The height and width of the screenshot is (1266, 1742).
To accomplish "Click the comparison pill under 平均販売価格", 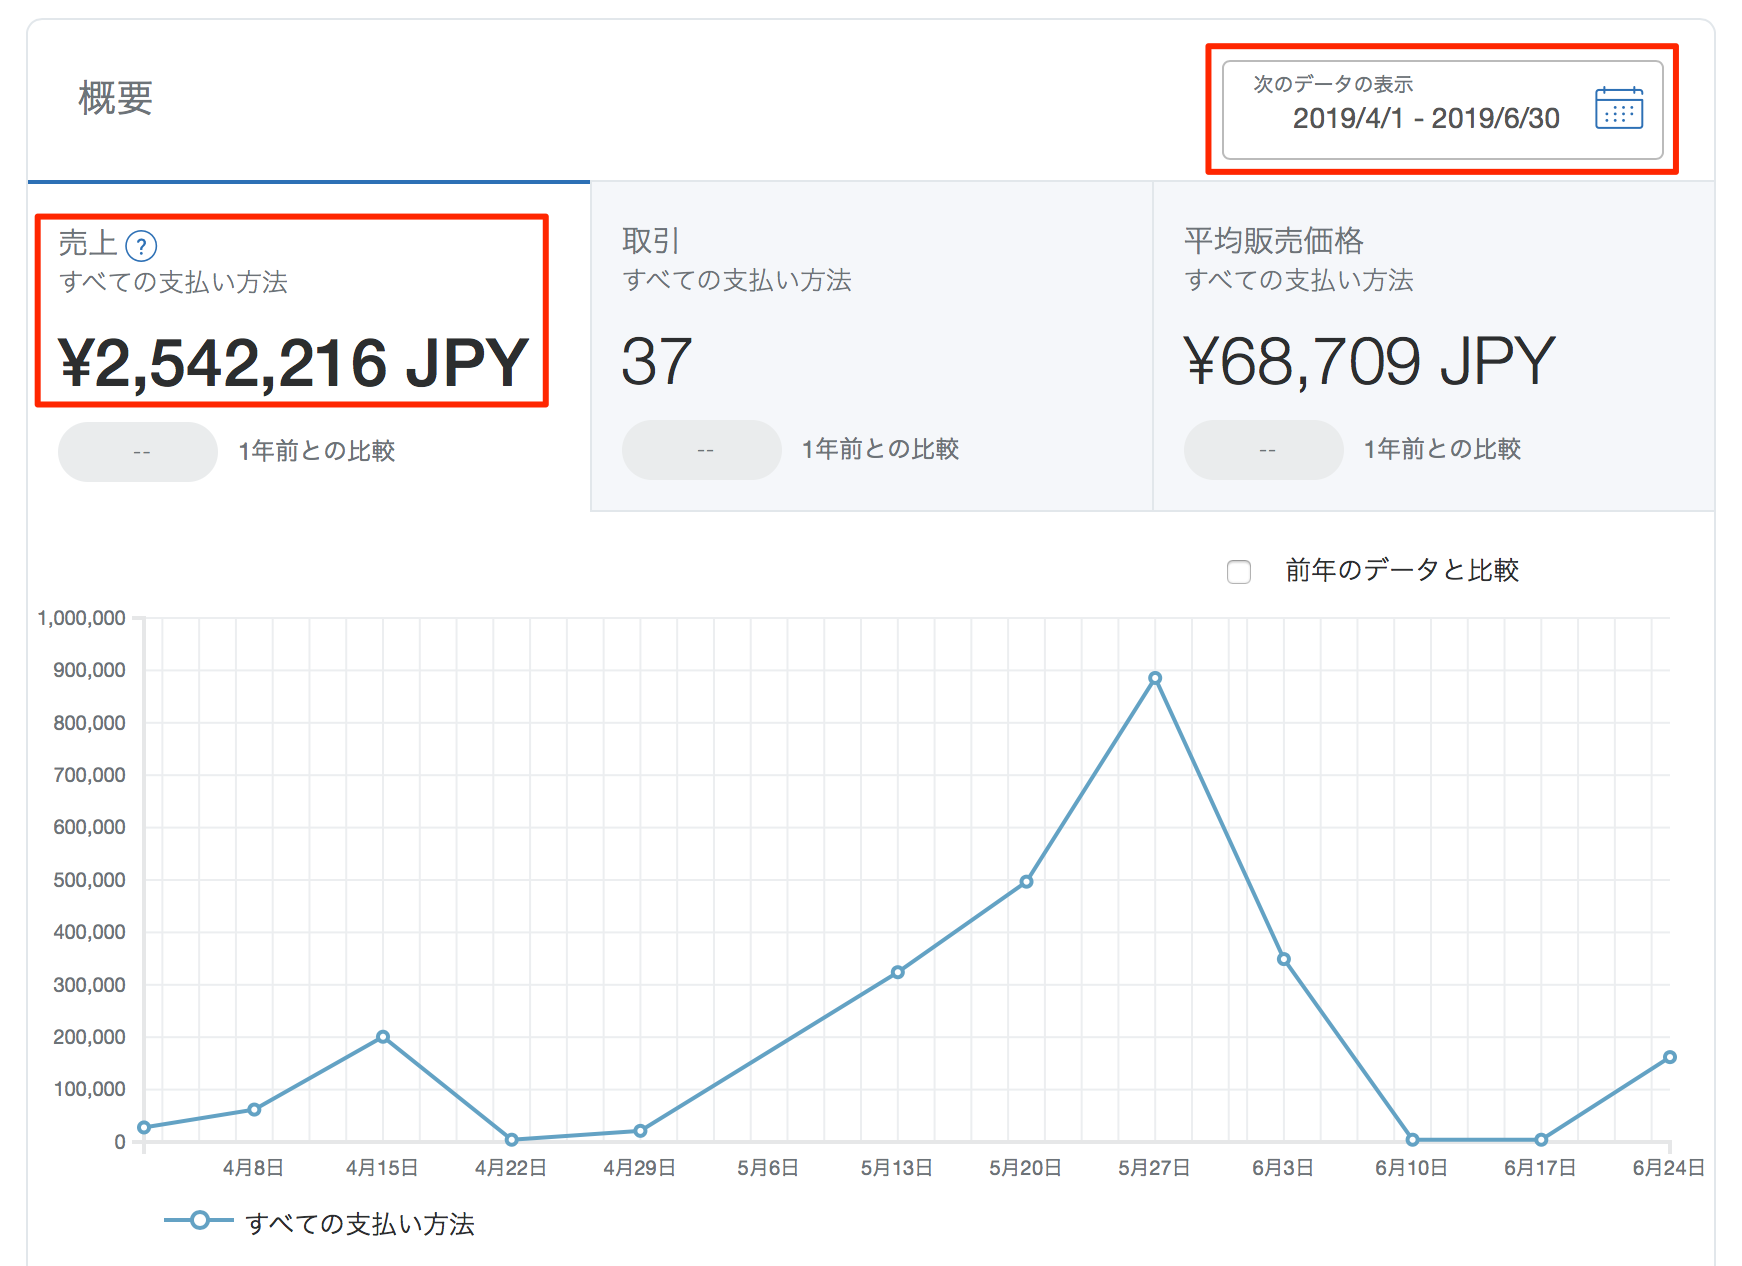I will click(1263, 450).
